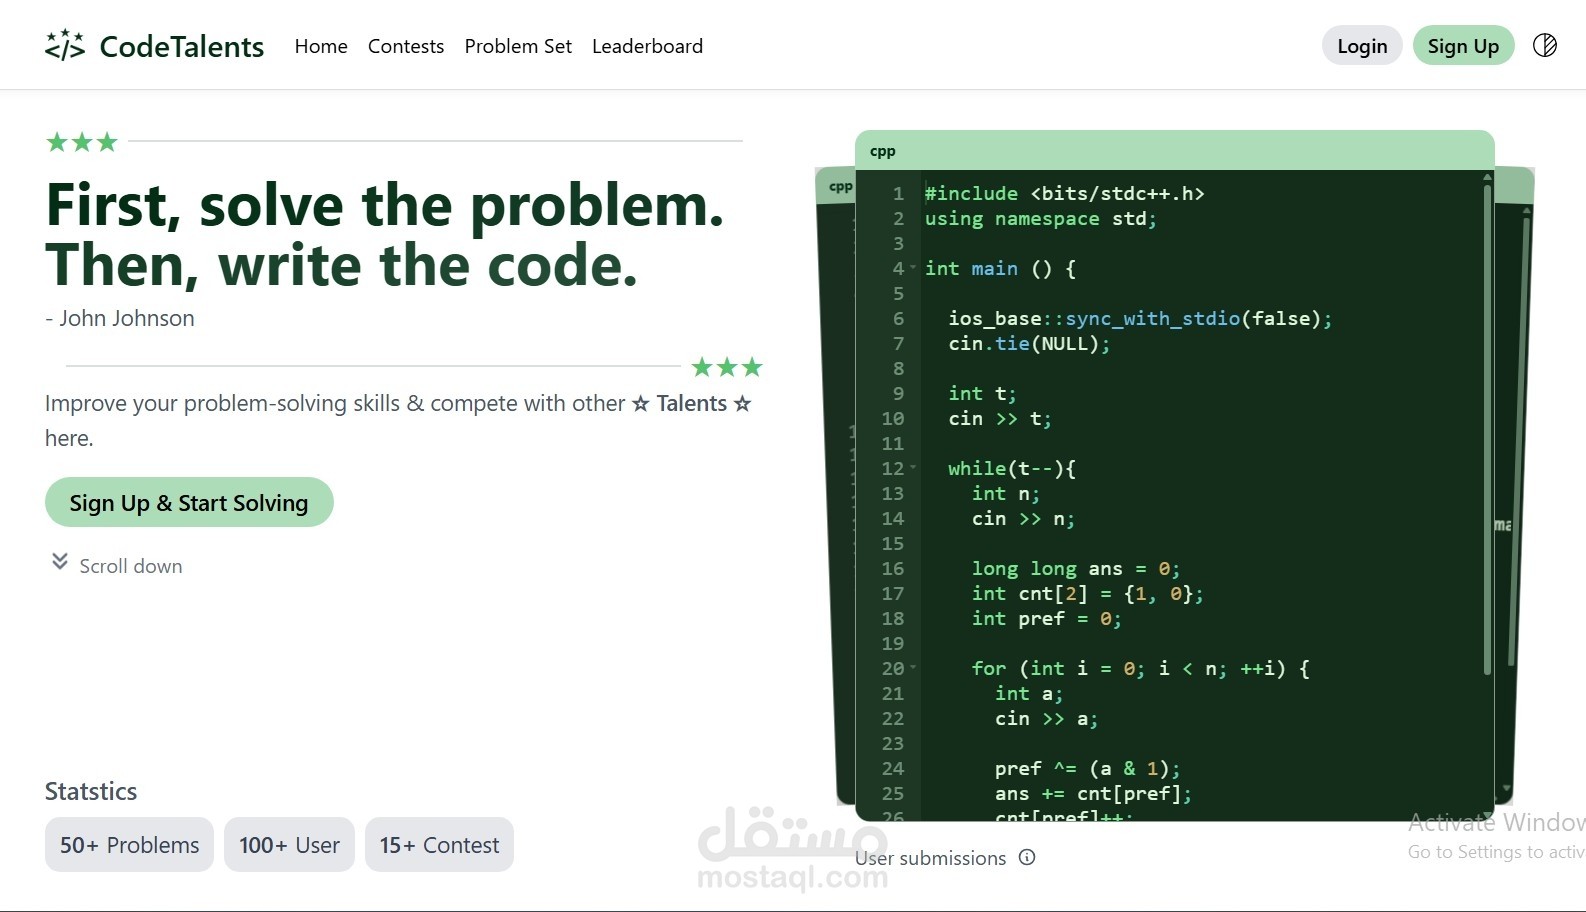Screen dimensions: 1586x912
Task: Collapse the while loop fold at line 12
Action: 913,467
